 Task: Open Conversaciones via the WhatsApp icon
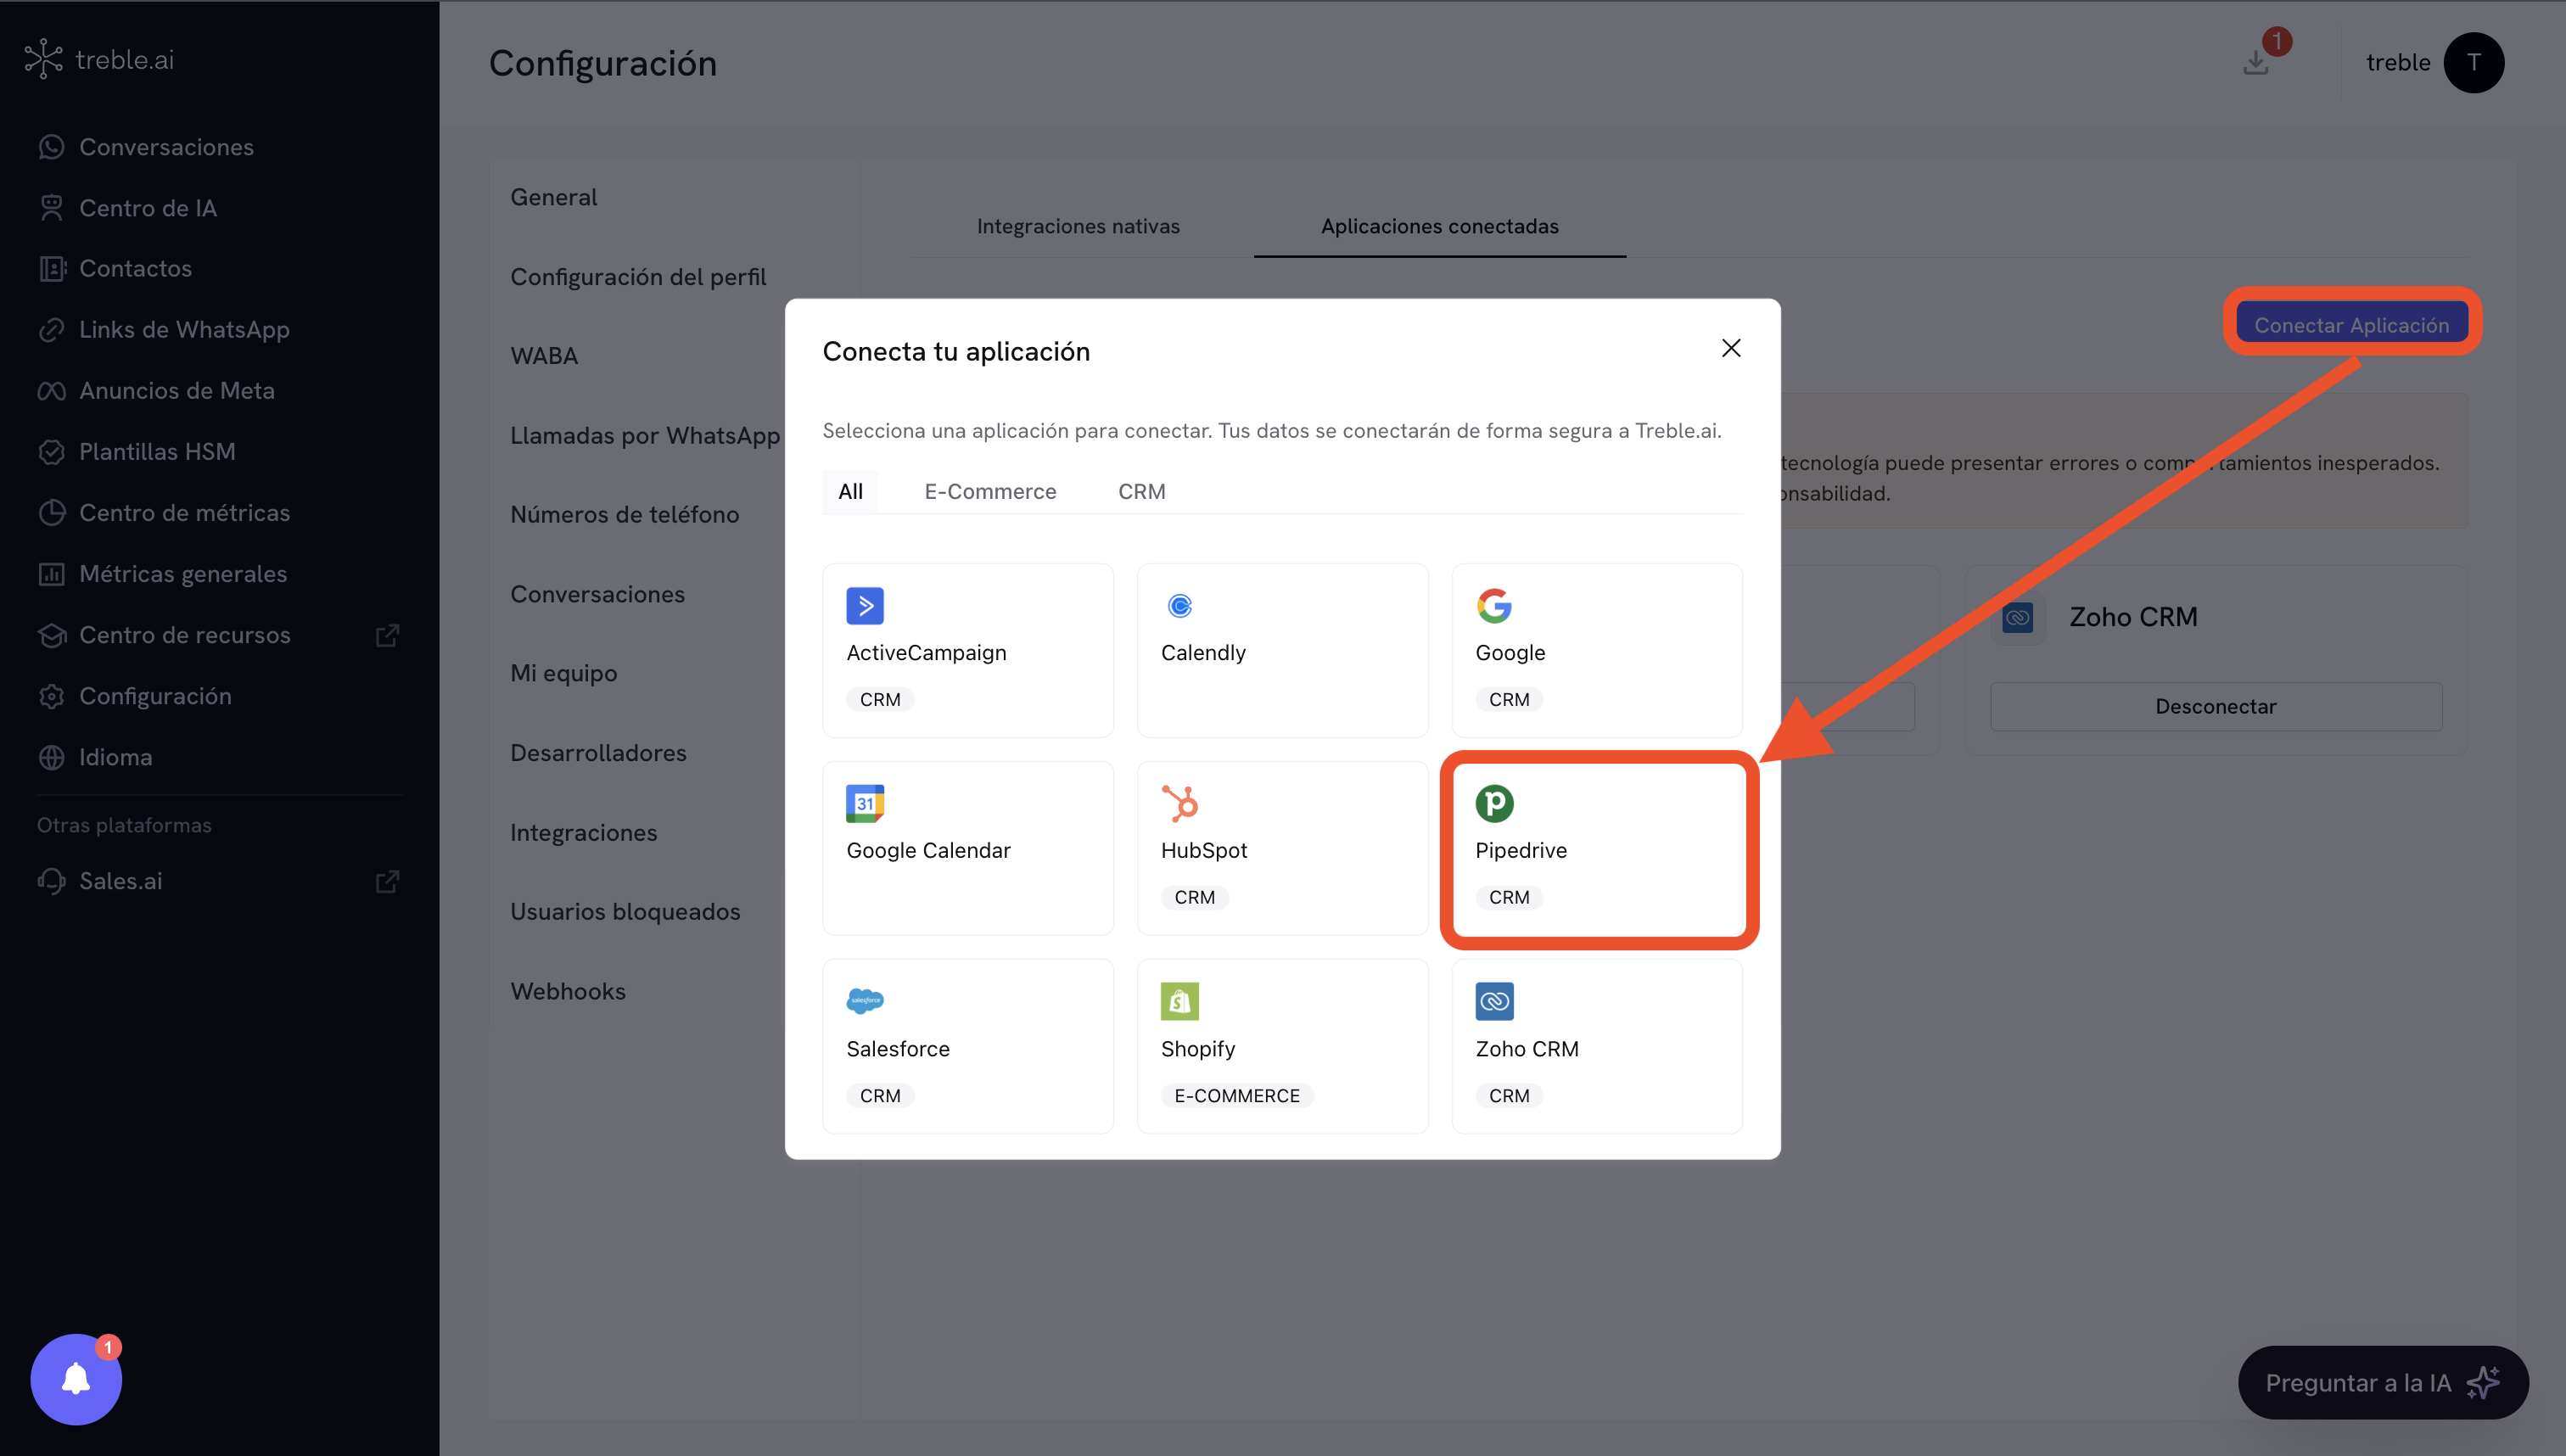coord(52,146)
